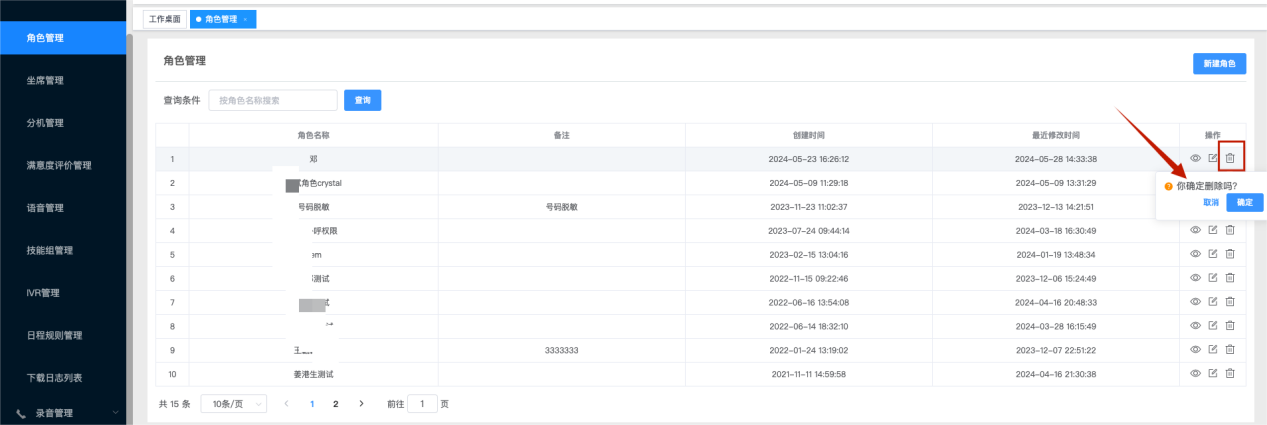
Task: Edit the role with remark 3333333
Action: pos(1213,350)
